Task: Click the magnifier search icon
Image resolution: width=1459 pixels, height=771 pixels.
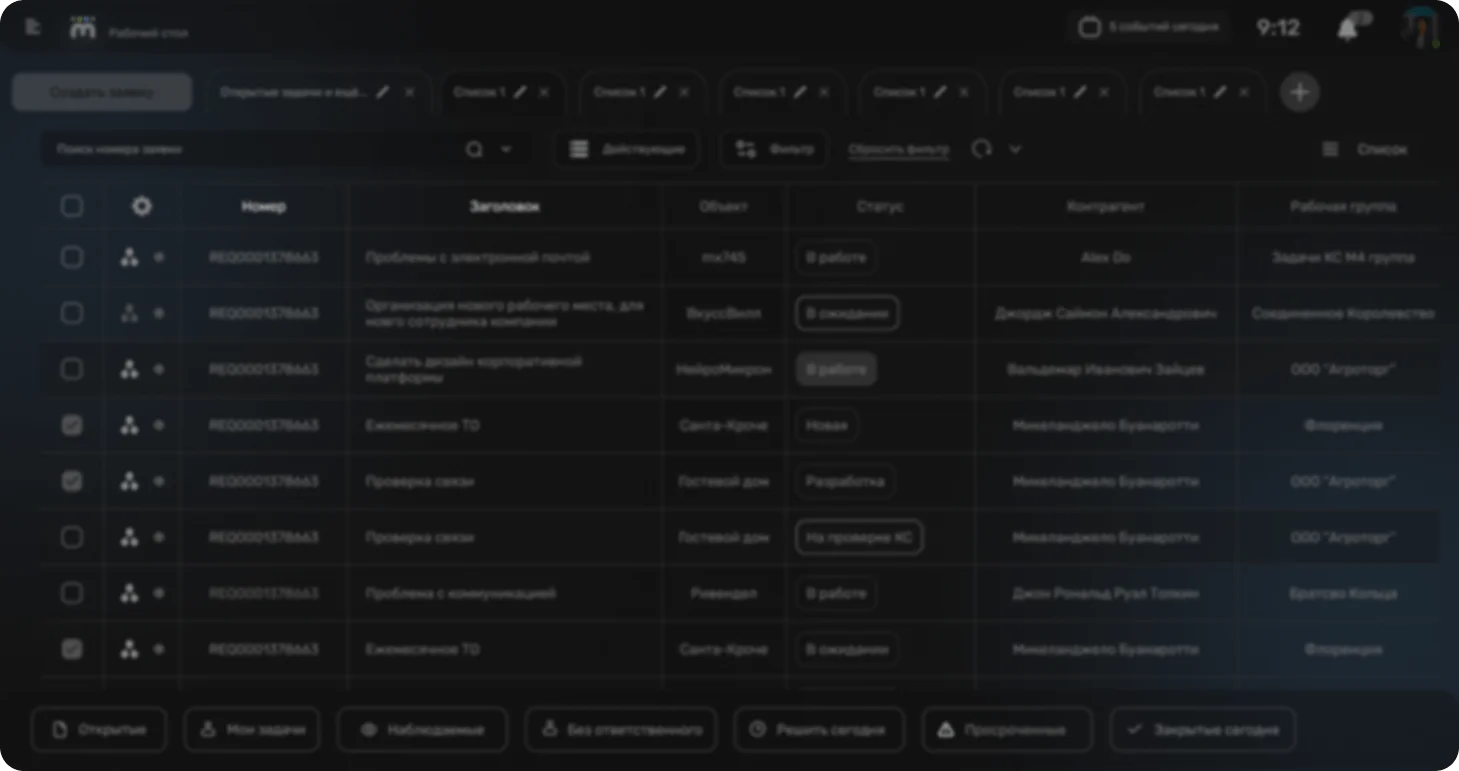Action: click(x=474, y=149)
